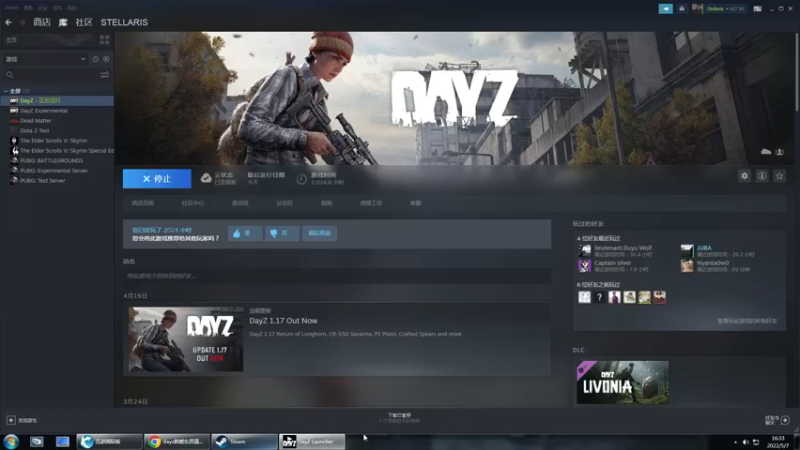Open account name dropdown in title bar
This screenshot has height=450, width=800.
[x=725, y=9]
